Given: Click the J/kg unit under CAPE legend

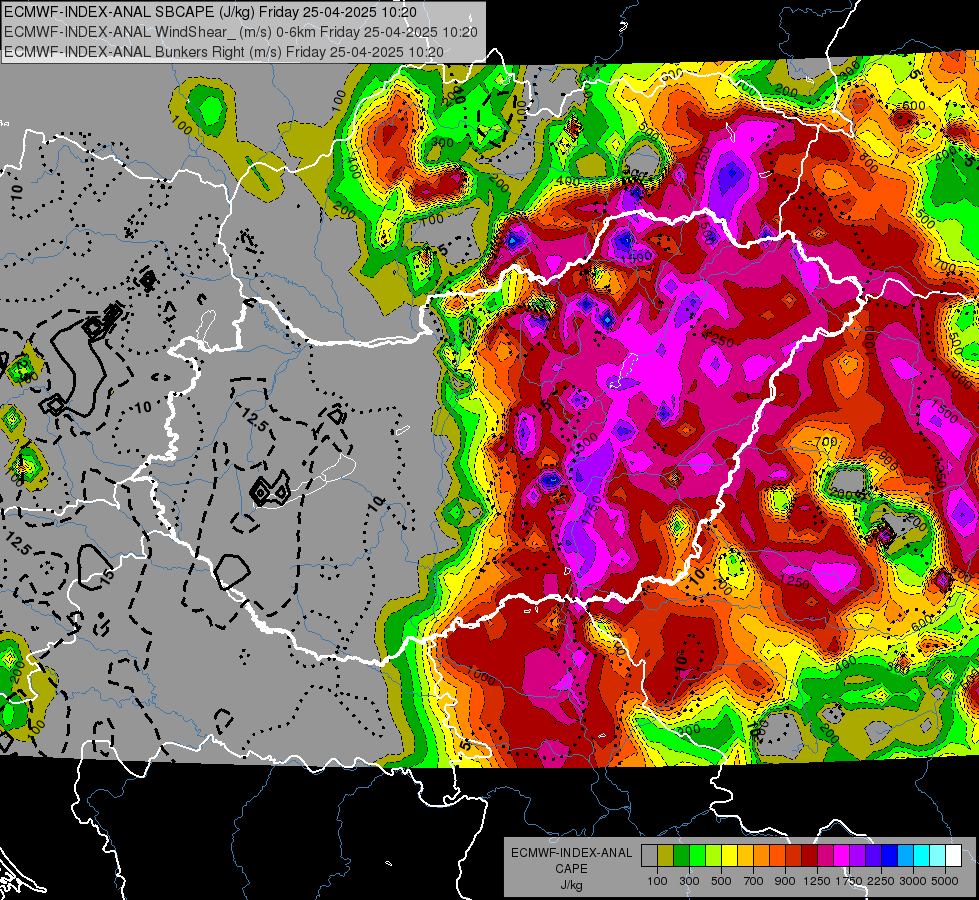Looking at the screenshot, I should click(571, 885).
